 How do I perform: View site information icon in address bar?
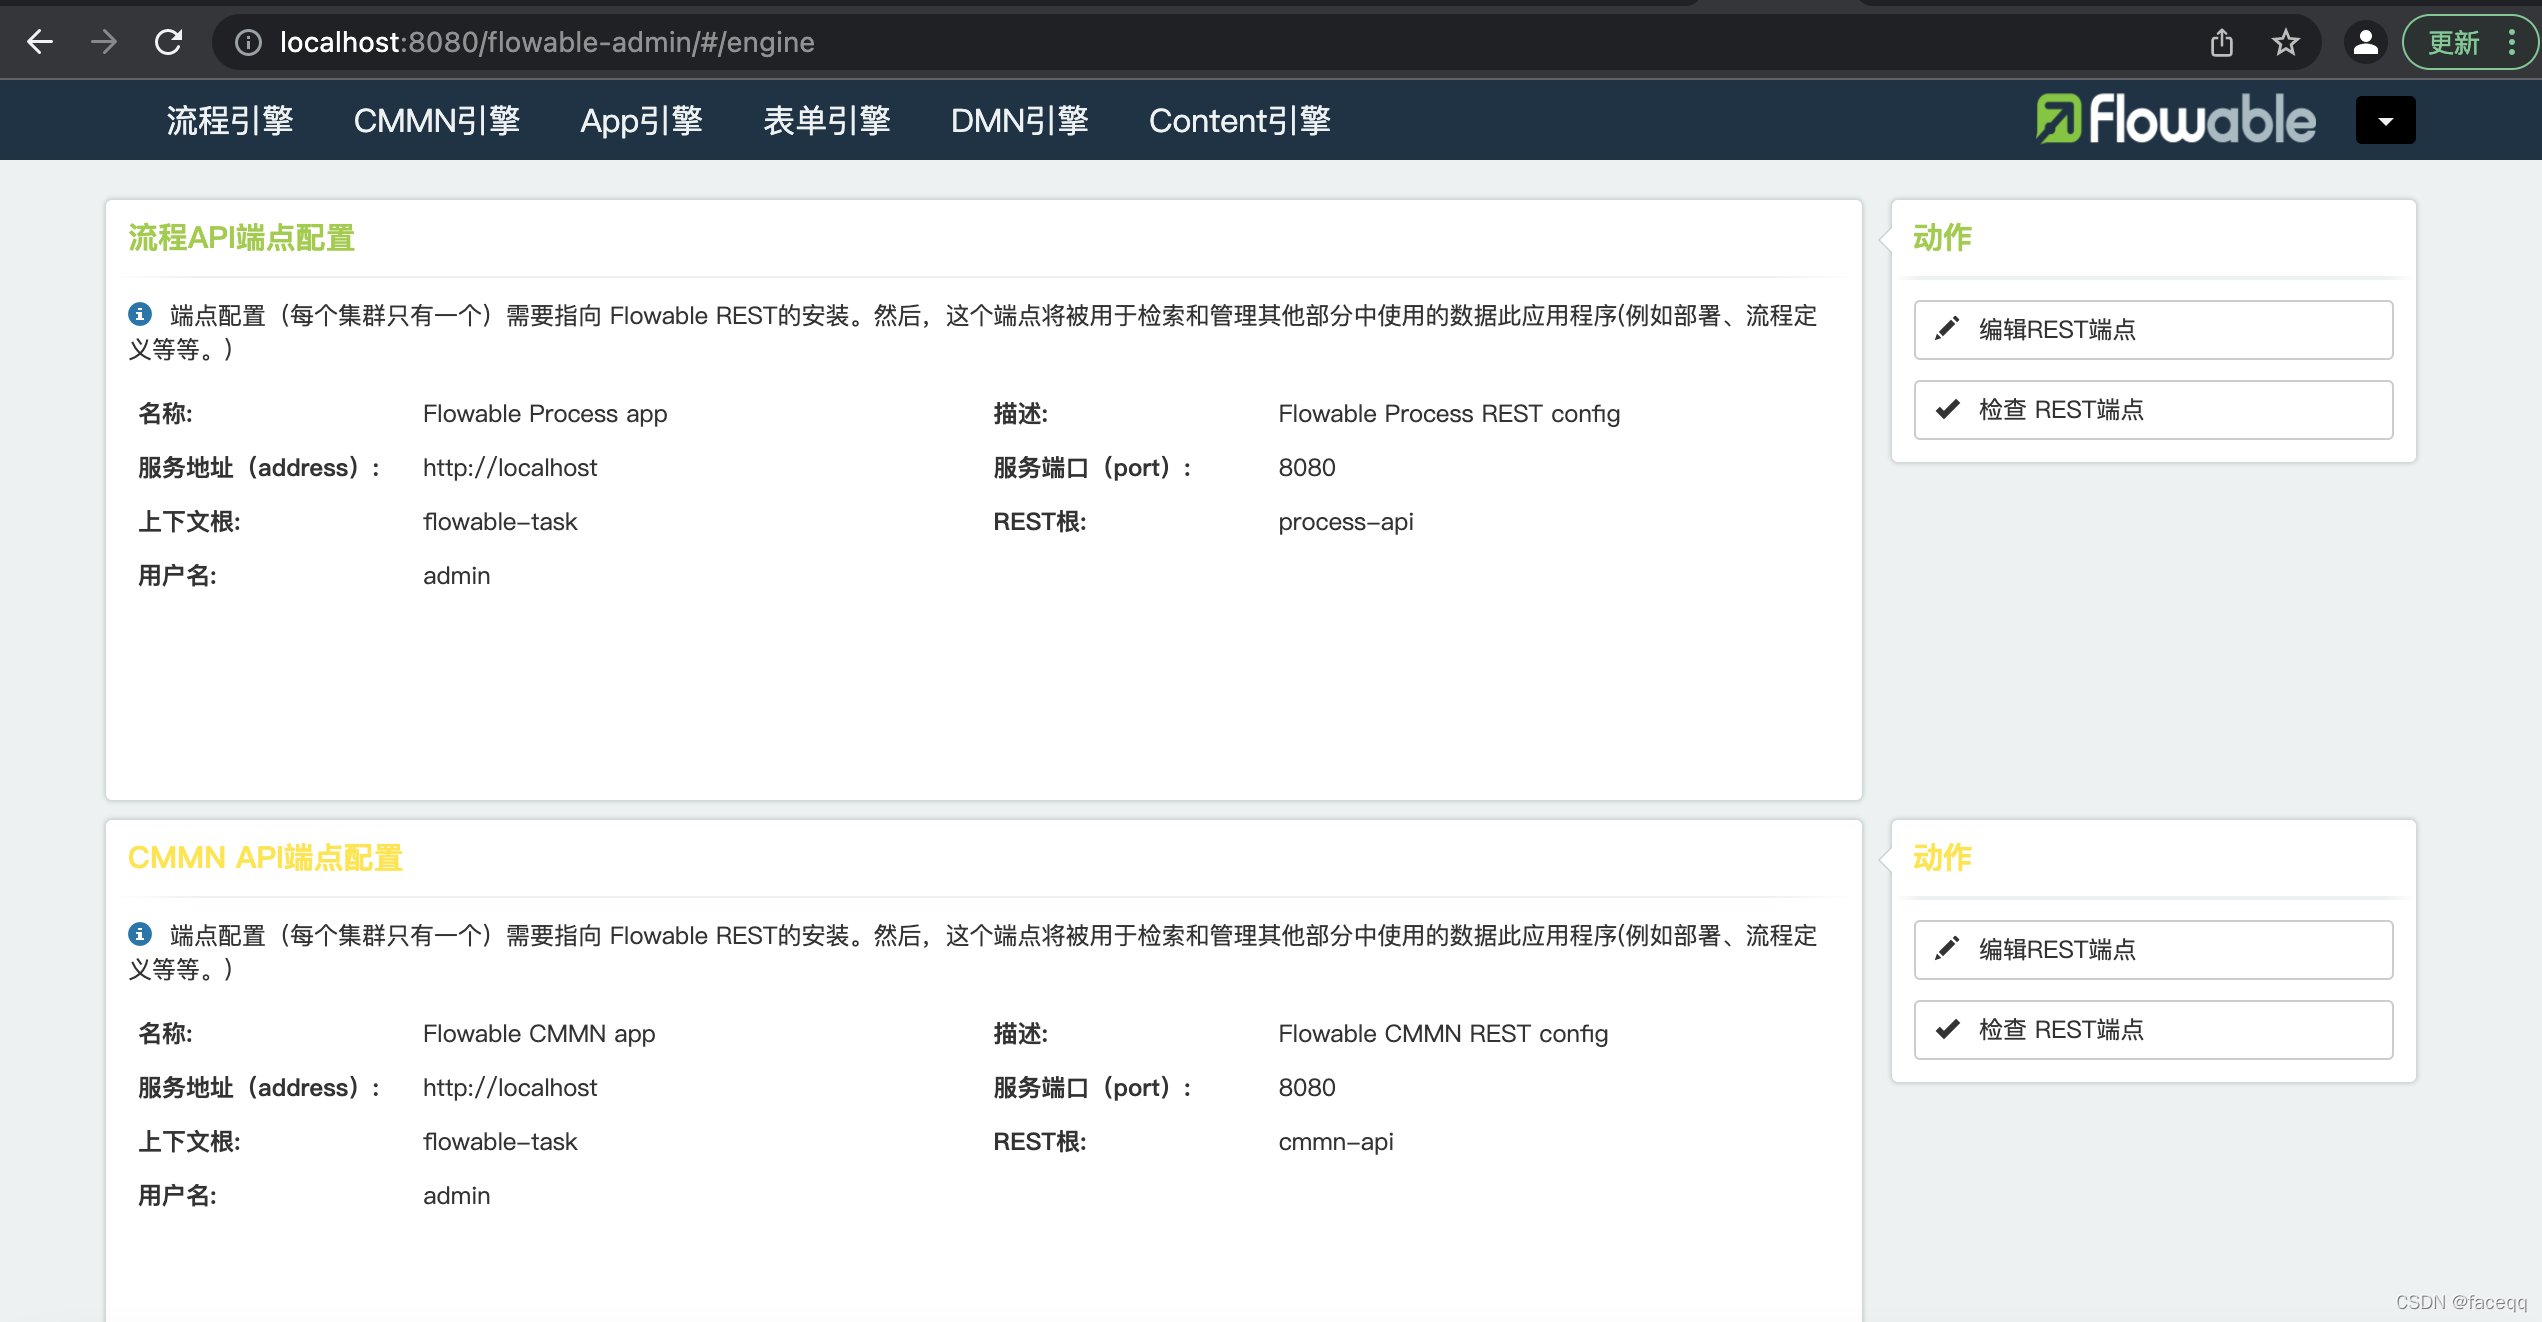[x=248, y=42]
